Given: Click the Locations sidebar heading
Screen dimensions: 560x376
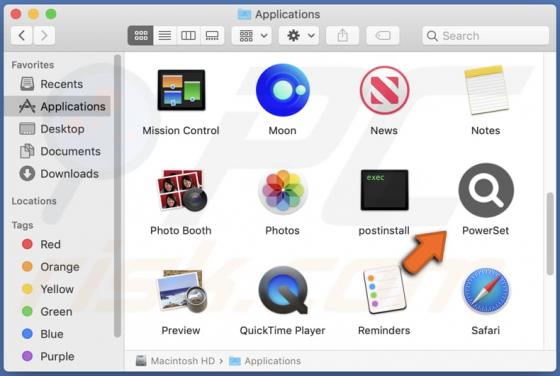Looking at the screenshot, I should click(34, 201).
